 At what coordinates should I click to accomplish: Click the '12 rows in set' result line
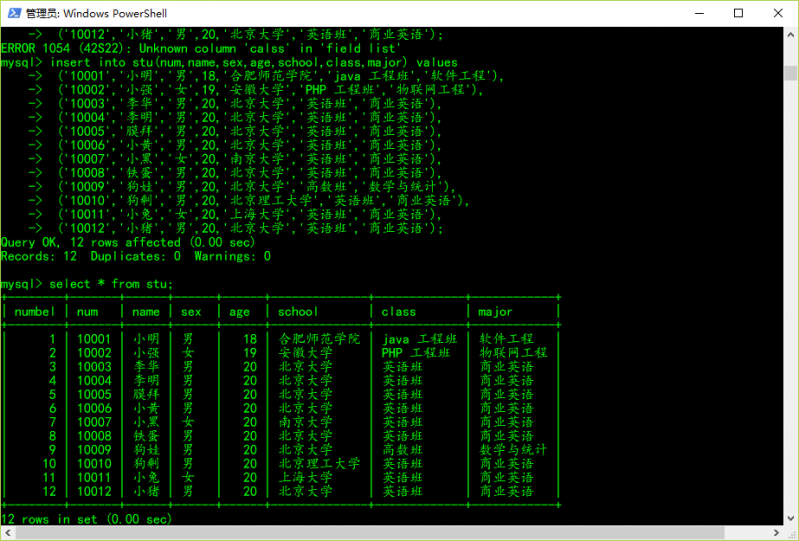(x=86, y=519)
